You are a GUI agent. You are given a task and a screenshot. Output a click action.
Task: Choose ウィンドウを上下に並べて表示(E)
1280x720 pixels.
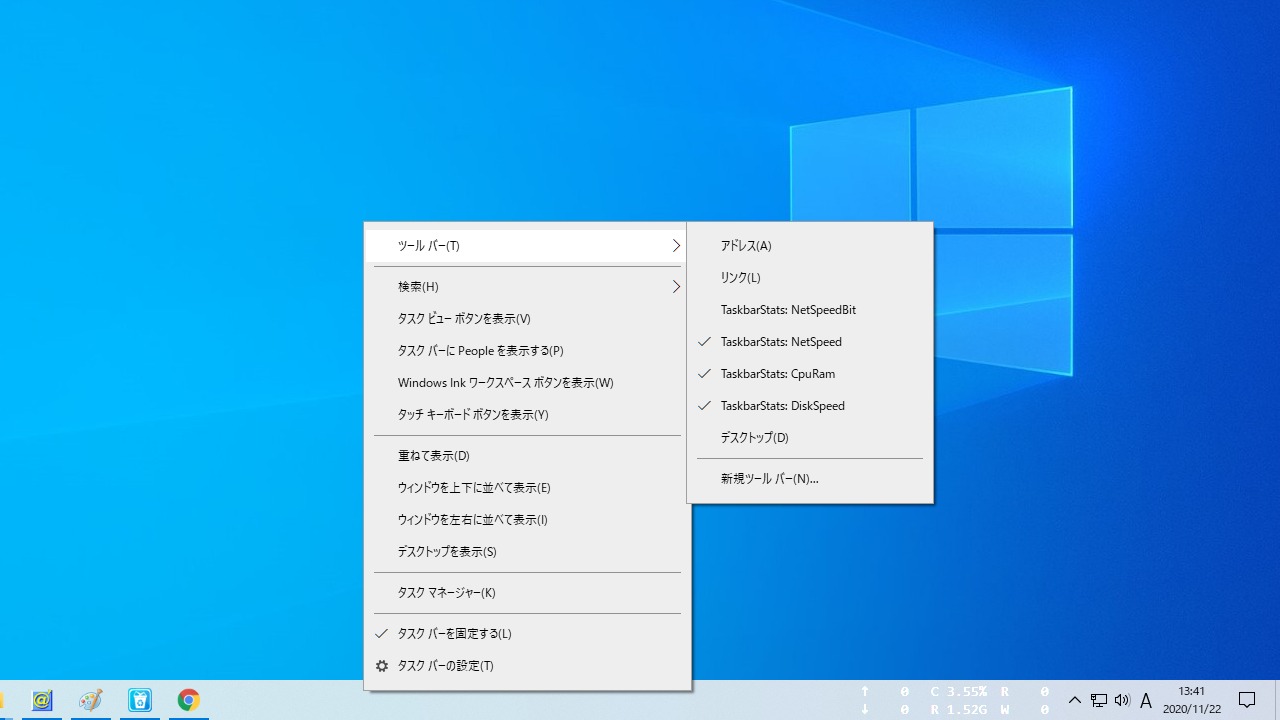[527, 488]
